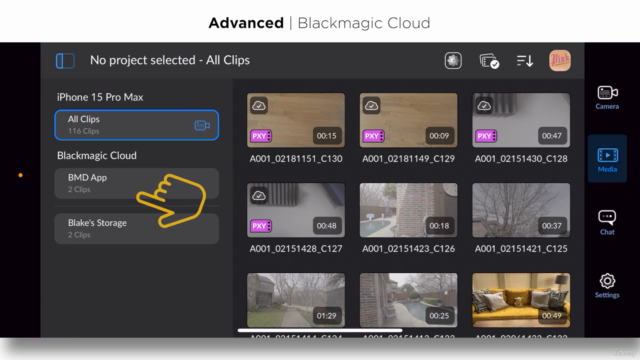Image resolution: width=640 pixels, height=360 pixels.
Task: Open the 01:29 driveway clip thumbnail
Action: [x=296, y=300]
